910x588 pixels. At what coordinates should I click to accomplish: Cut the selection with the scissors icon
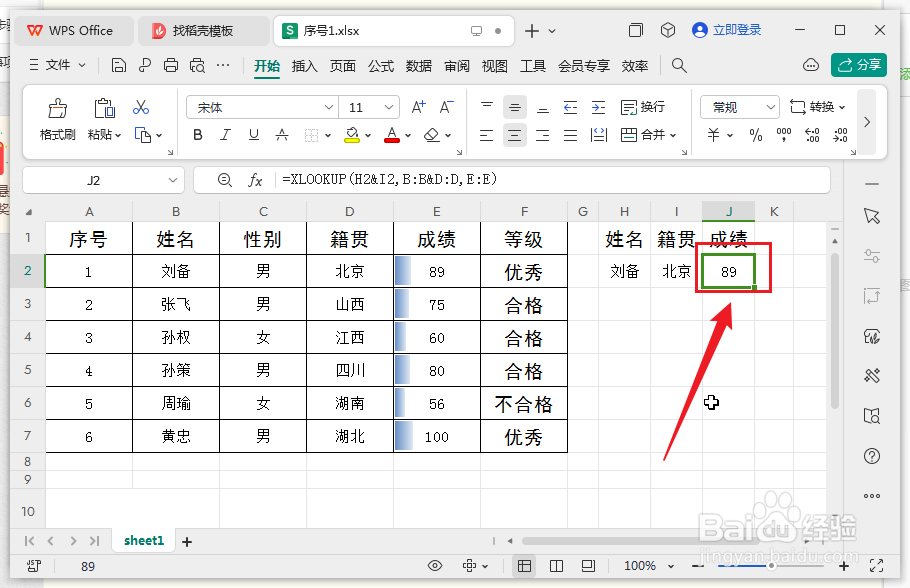(x=141, y=105)
